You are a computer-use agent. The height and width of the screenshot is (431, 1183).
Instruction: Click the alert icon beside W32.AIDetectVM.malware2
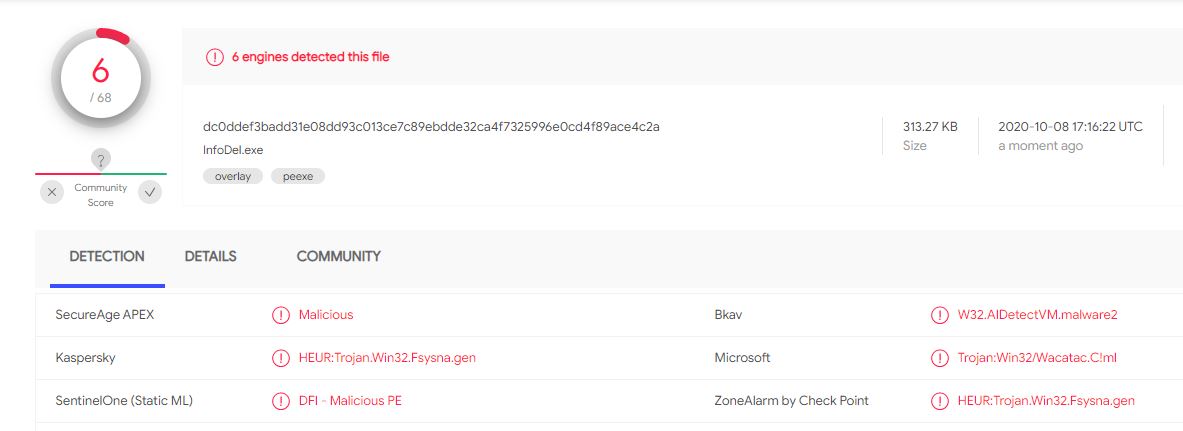[939, 315]
